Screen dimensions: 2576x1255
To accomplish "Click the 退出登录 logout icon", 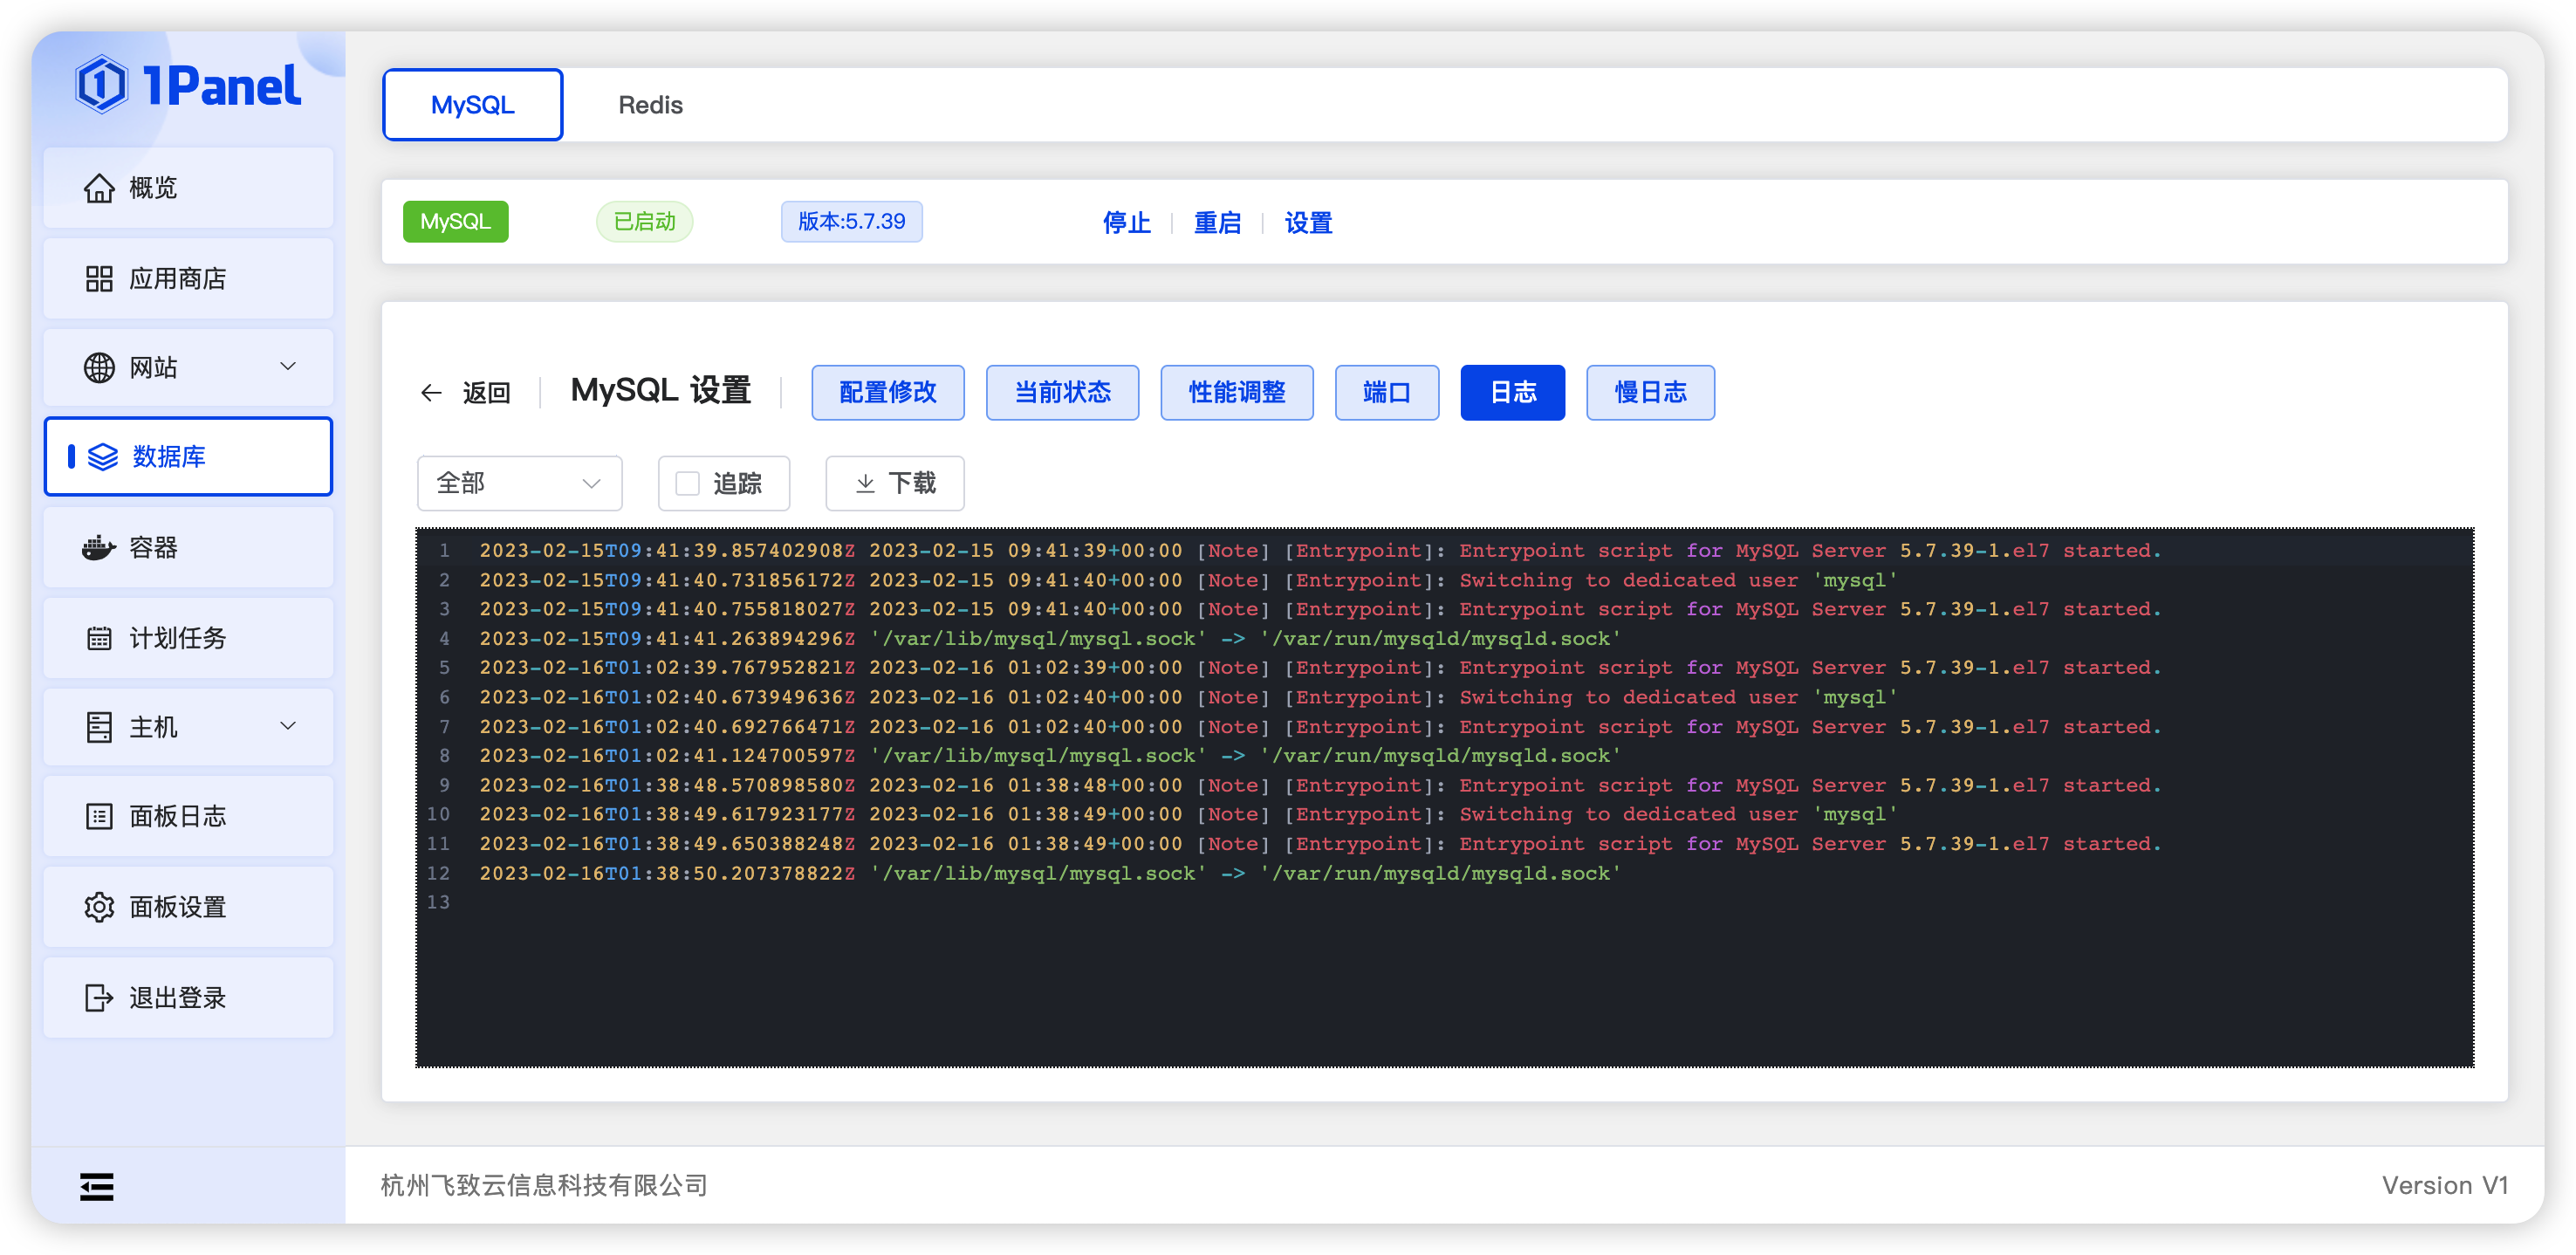I will pos(99,996).
